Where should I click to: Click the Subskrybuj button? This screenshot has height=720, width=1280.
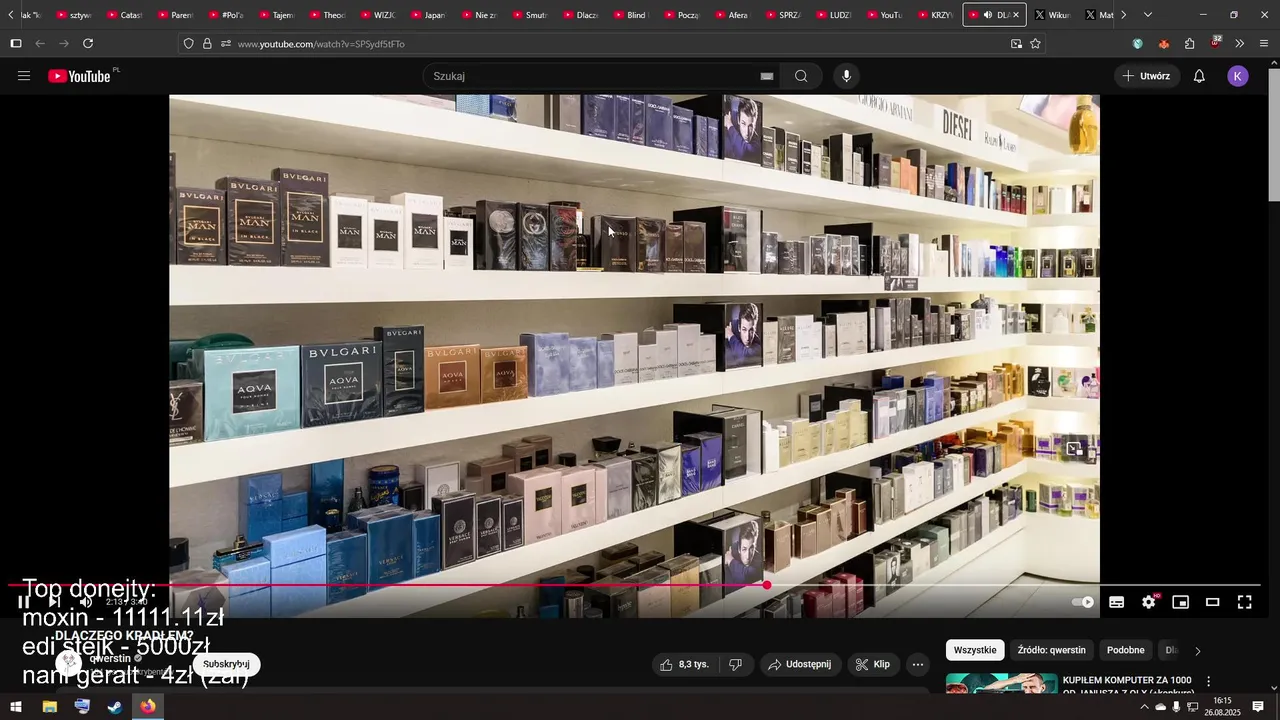226,664
